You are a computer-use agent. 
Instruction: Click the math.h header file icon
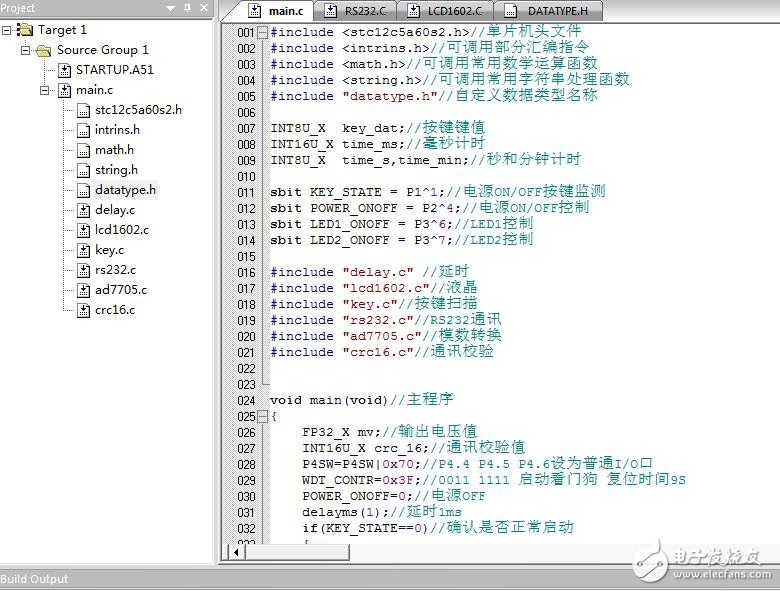coord(83,150)
